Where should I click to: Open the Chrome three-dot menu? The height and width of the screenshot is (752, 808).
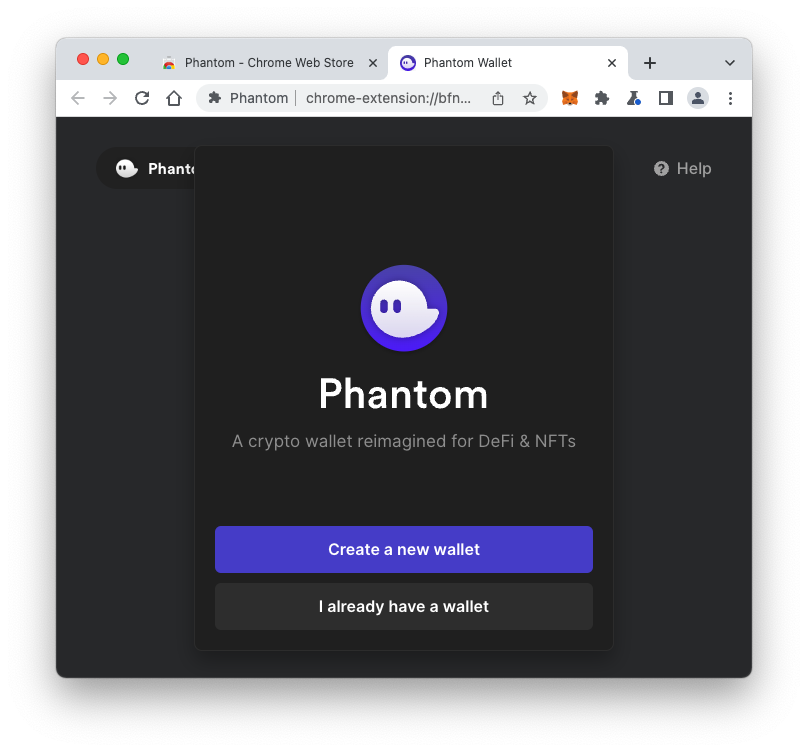(730, 98)
